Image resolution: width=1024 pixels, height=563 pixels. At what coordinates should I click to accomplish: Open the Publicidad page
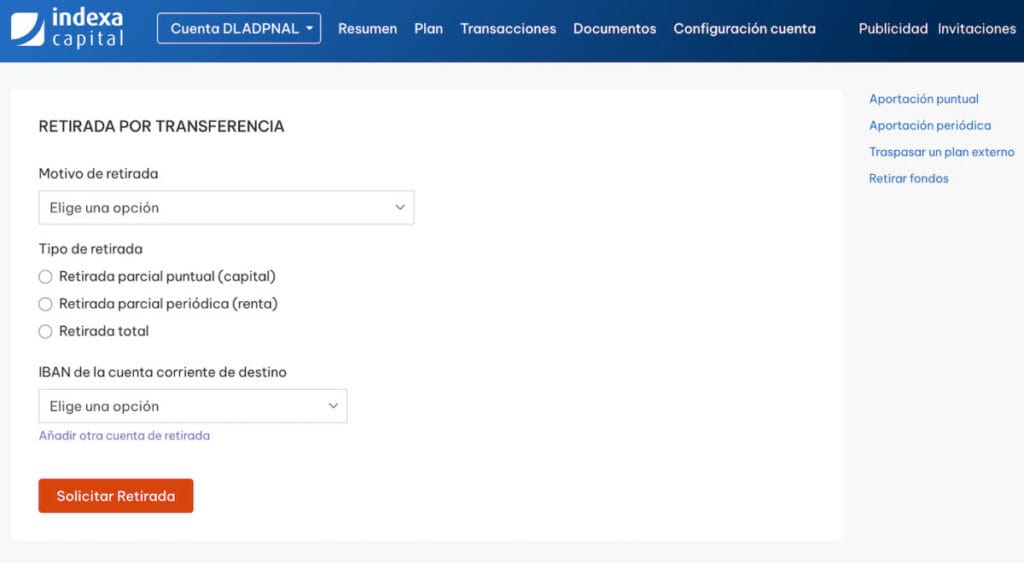893,29
